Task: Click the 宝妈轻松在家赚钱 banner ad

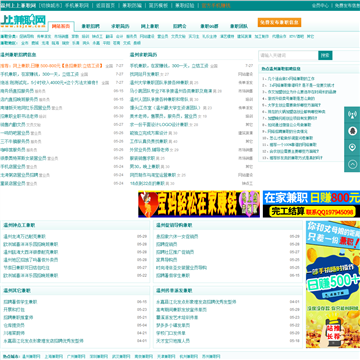Action: click(x=199, y=204)
